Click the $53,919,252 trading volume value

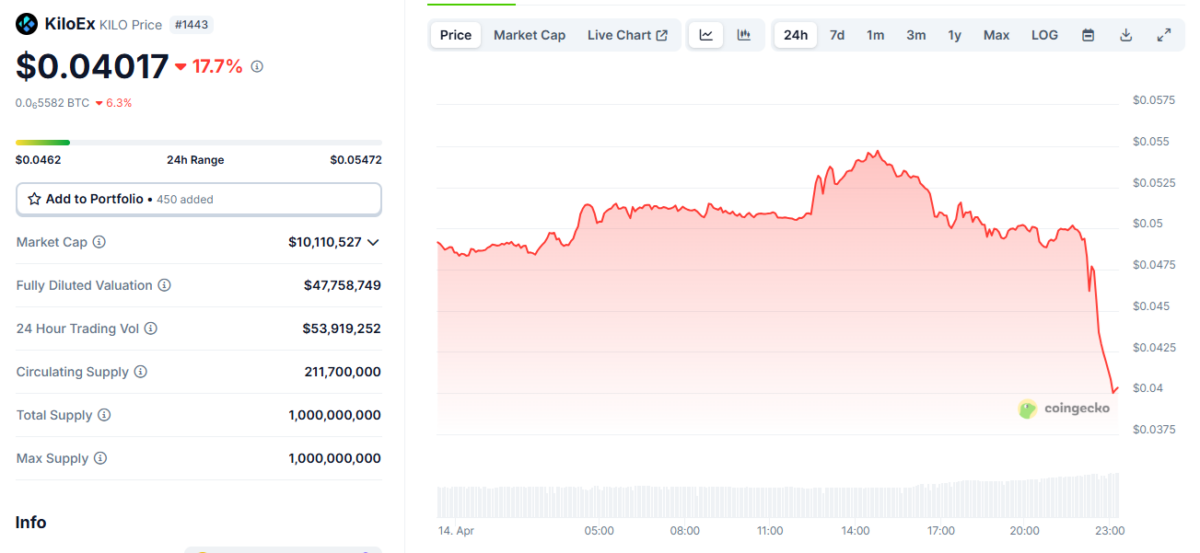(x=342, y=328)
